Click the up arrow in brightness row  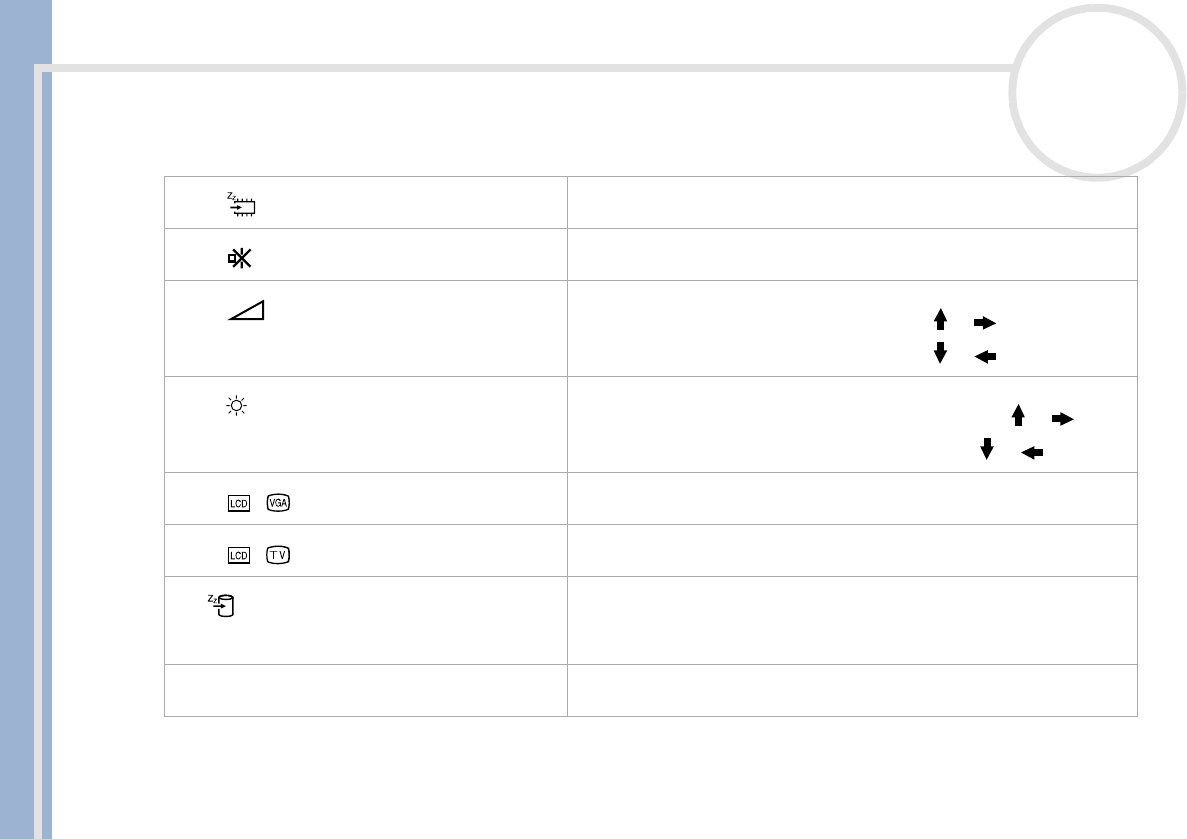click(x=1018, y=415)
